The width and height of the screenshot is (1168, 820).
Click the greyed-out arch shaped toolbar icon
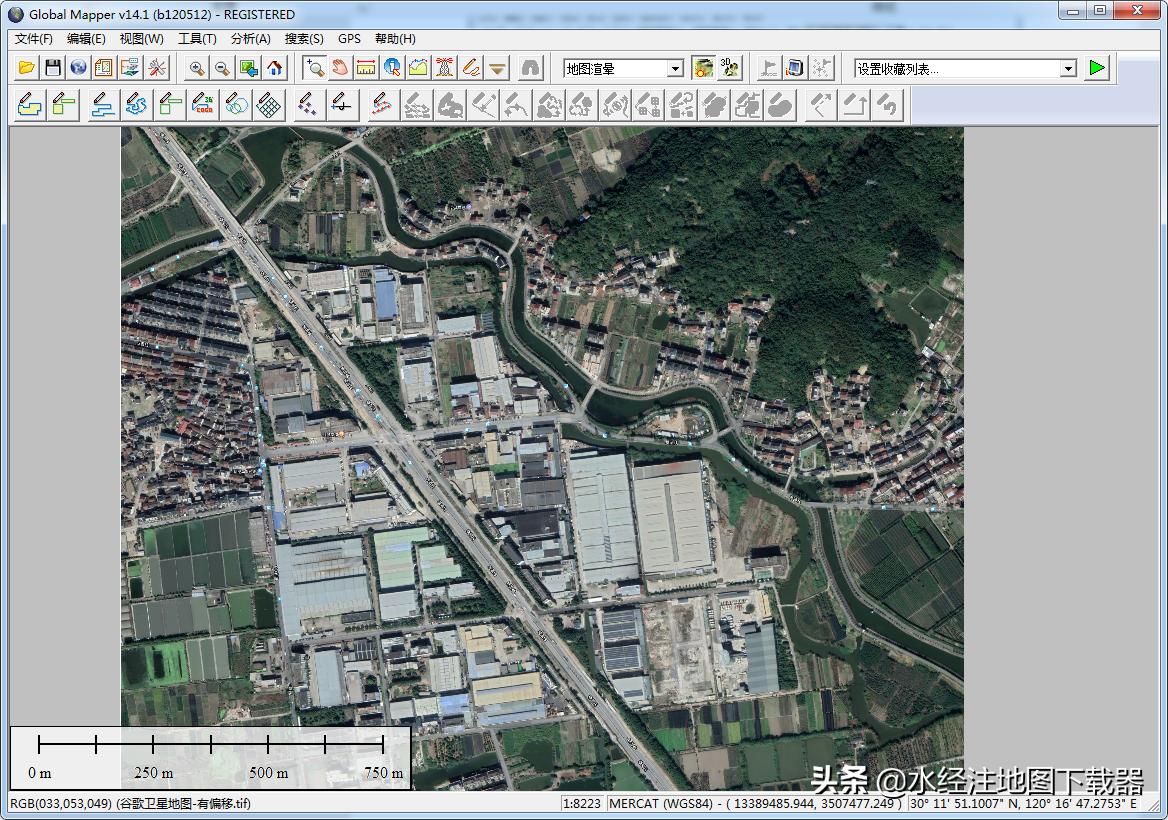[530, 69]
